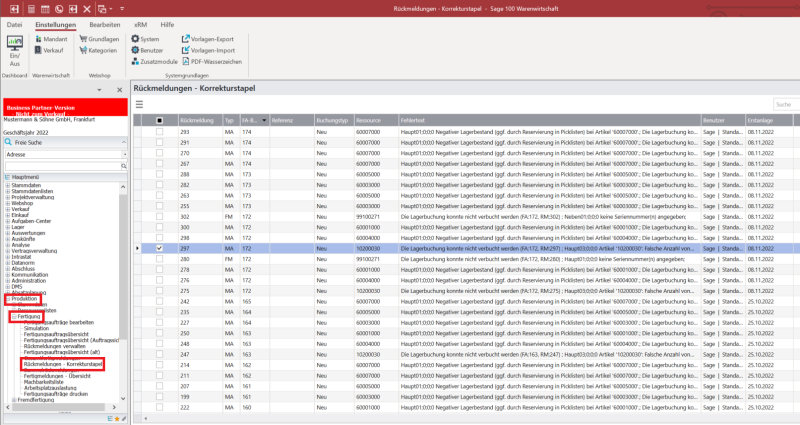This screenshot has height=425, width=800.
Task: Open the Datei menu
Action: click(15, 23)
